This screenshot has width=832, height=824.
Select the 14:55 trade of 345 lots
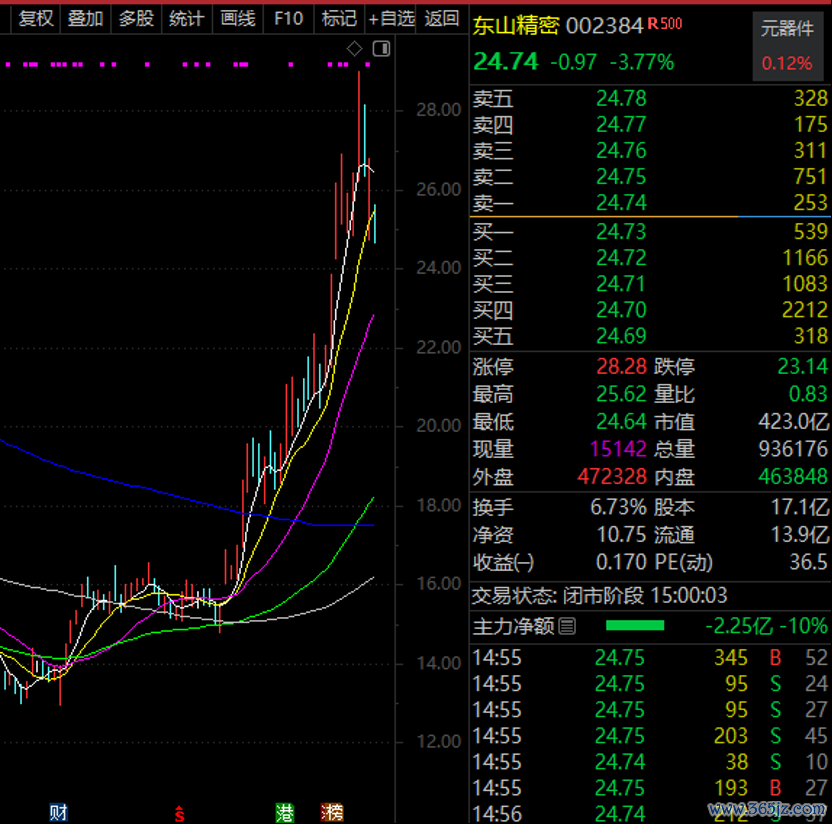(650, 657)
